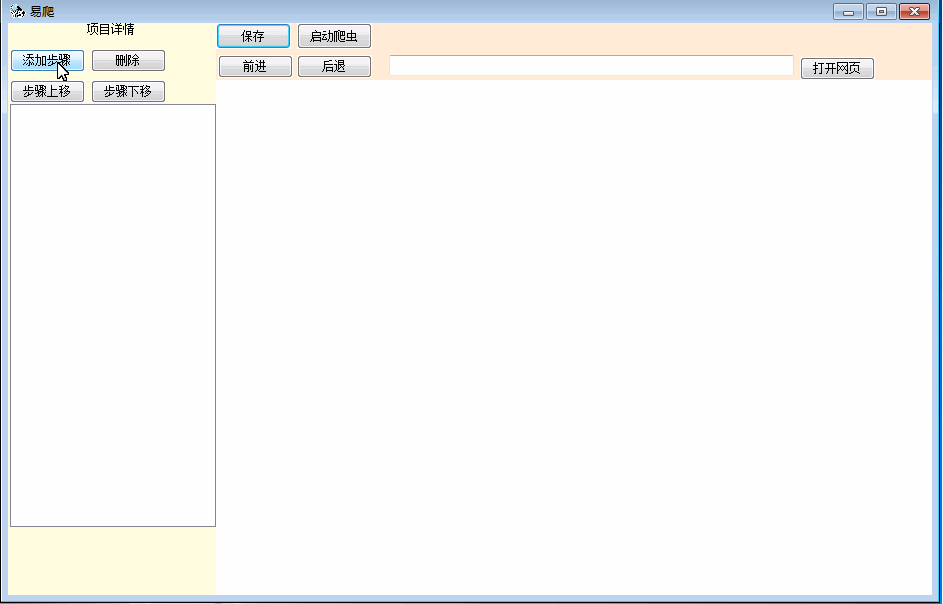Screen dimensions: 943x604
Task: Move step up with 步骤上移
Action: pyautogui.click(x=48, y=91)
